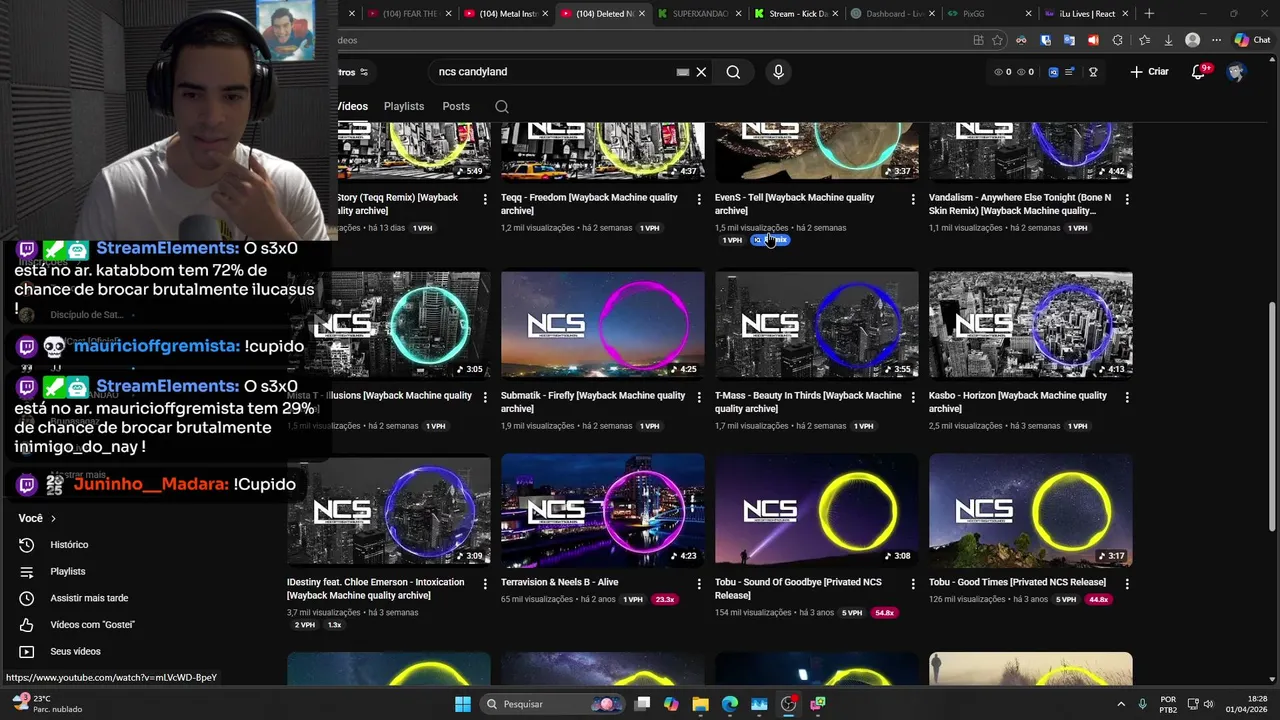Open the taskbar weather widget 23°C
Screen dimensions: 1280x720
46,704
